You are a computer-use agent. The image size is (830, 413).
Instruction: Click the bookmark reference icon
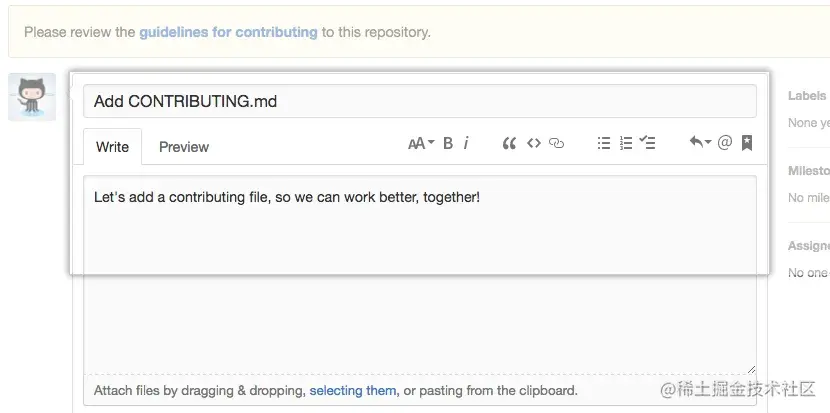pyautogui.click(x=747, y=143)
